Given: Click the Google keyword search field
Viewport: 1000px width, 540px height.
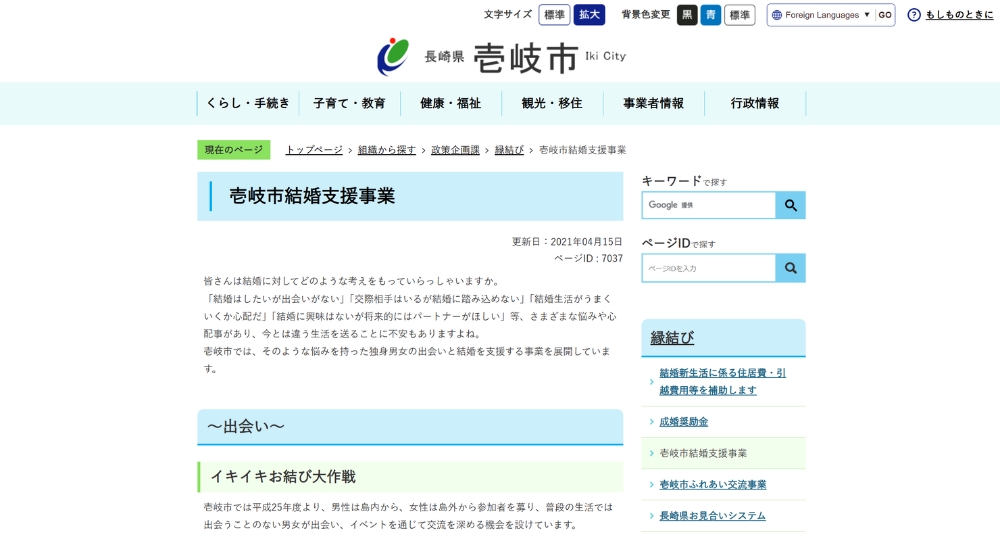Looking at the screenshot, I should 709,205.
